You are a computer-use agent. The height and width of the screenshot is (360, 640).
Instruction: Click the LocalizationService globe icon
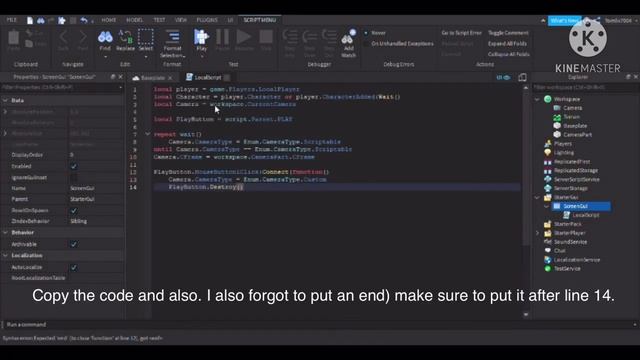(548, 260)
